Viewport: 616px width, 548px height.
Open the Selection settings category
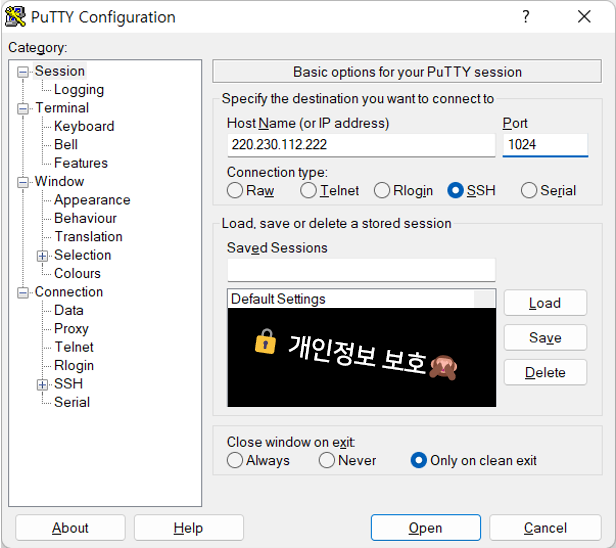click(82, 255)
